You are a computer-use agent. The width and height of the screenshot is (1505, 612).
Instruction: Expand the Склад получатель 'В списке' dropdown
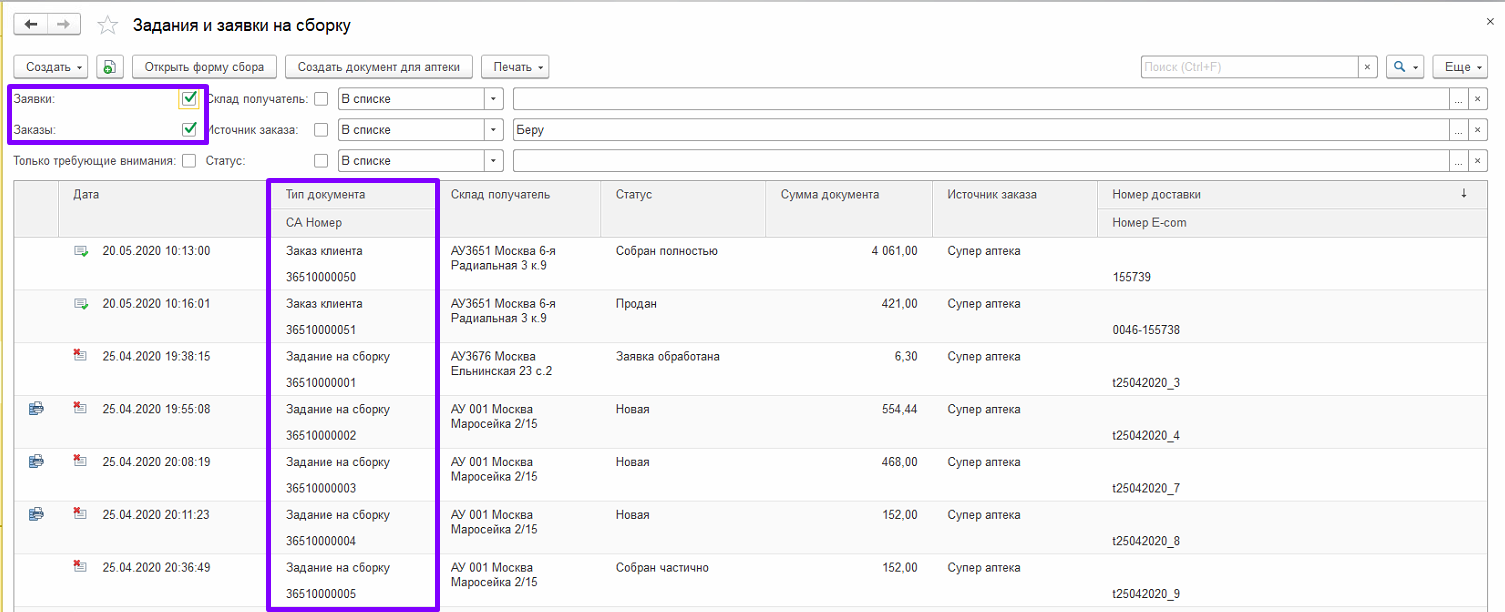tap(493, 99)
